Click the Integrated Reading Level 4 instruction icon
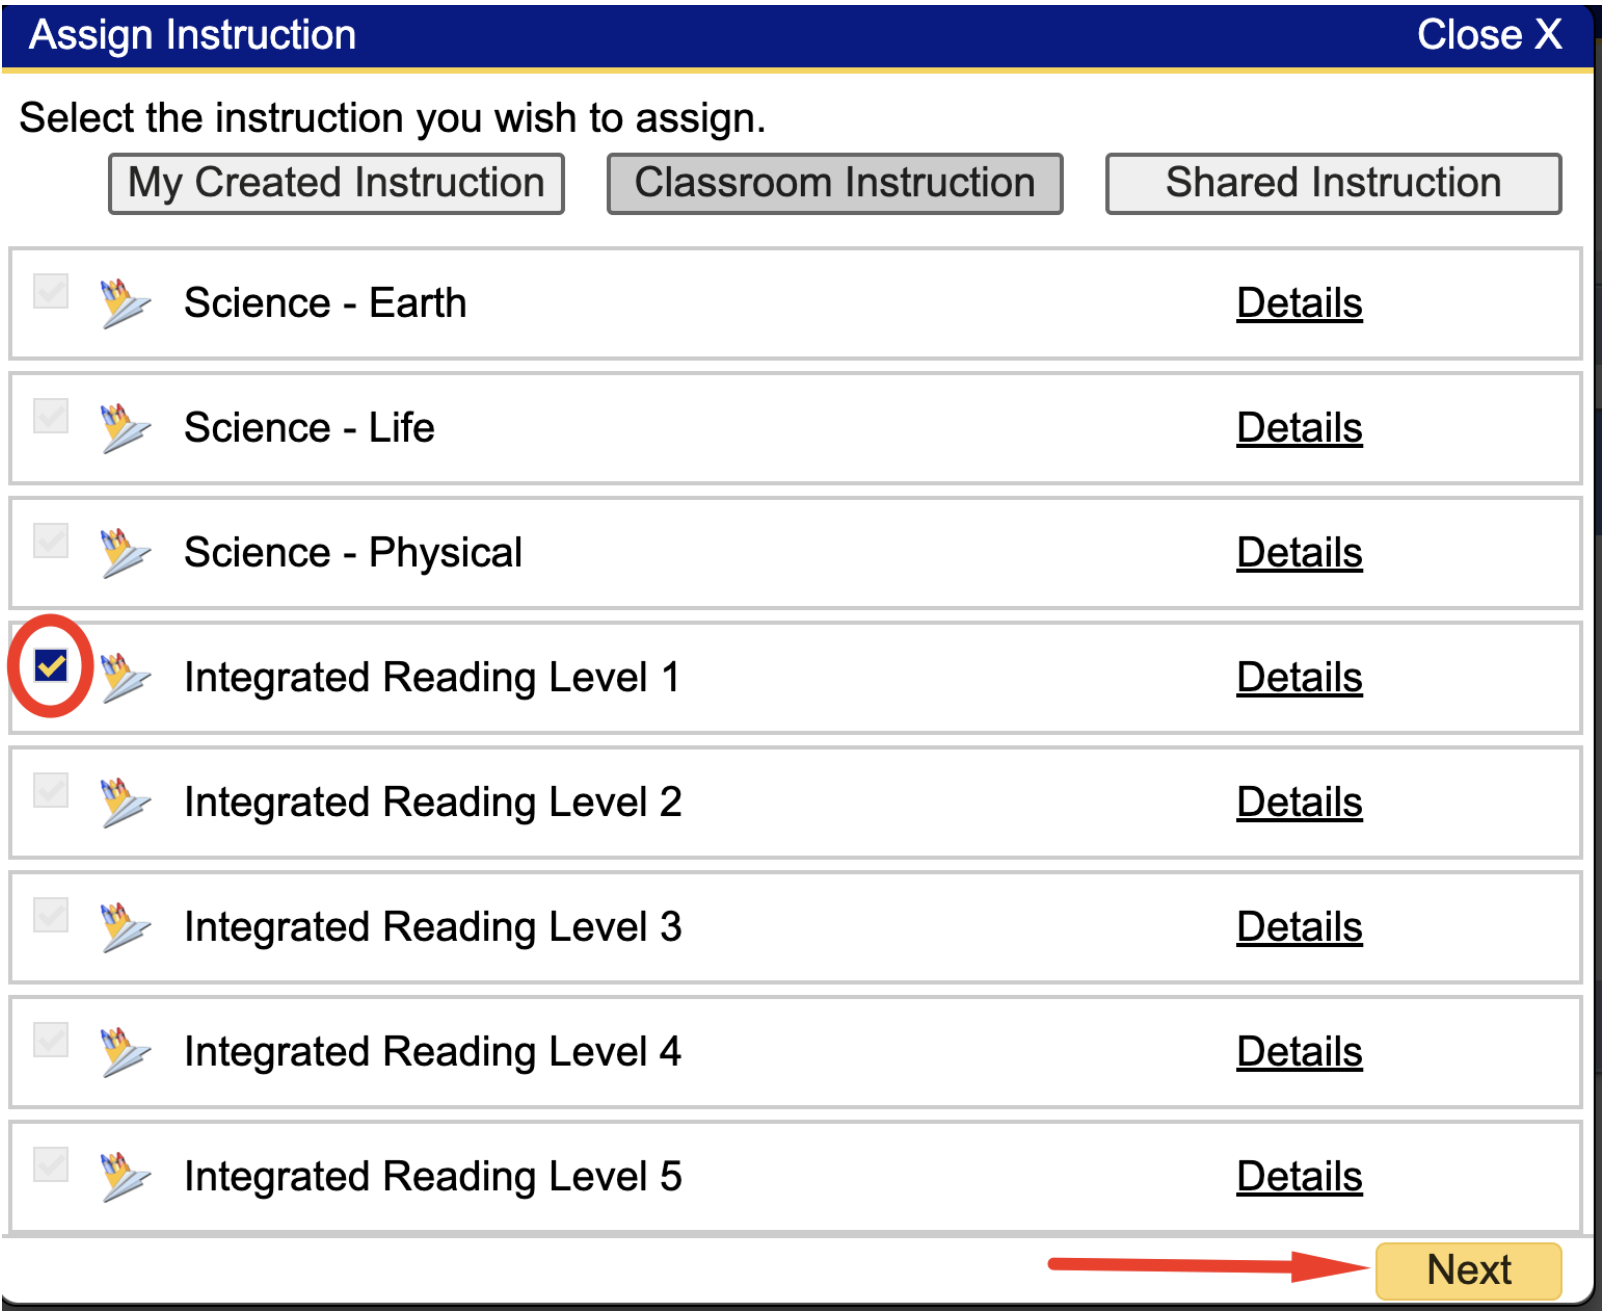The image size is (1602, 1312). (x=122, y=1052)
